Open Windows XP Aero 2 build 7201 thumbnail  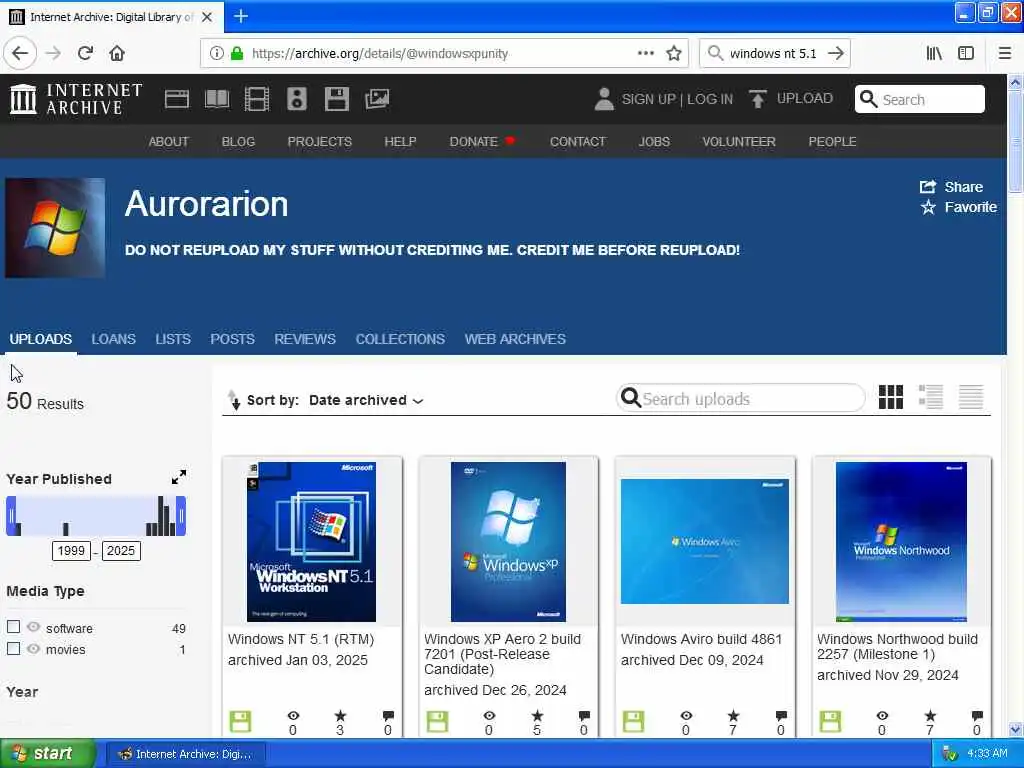pyautogui.click(x=508, y=542)
